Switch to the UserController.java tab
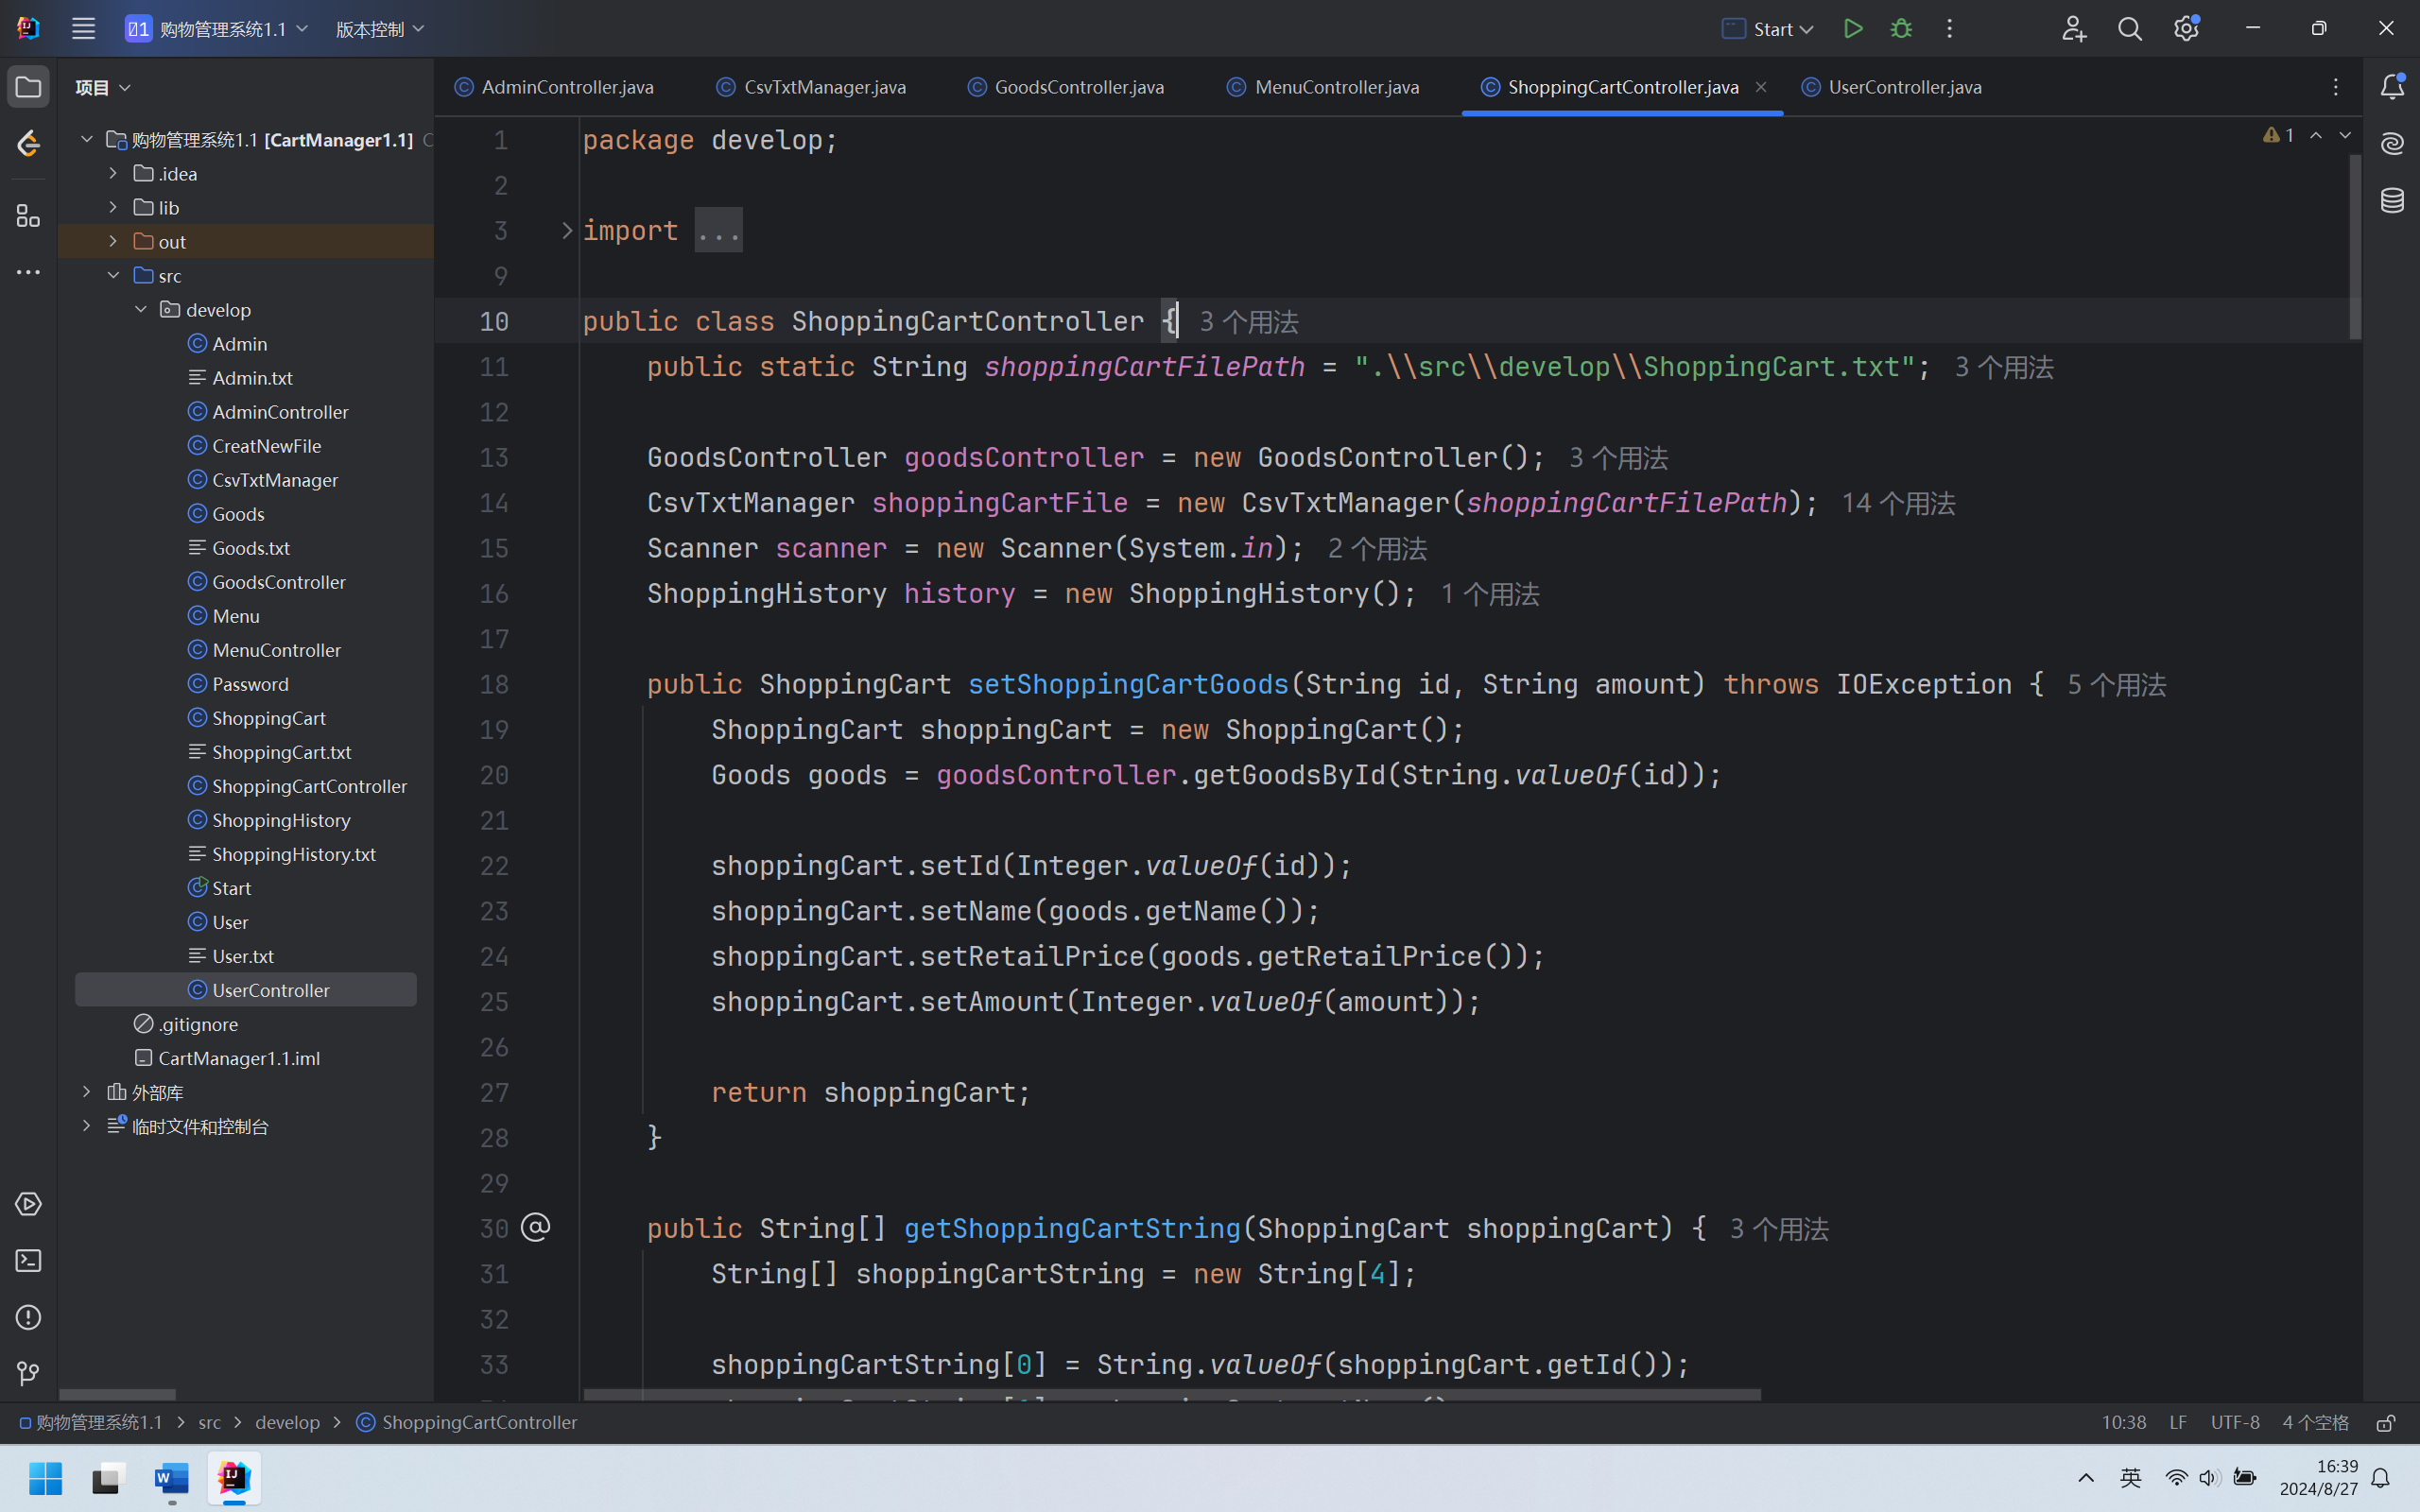This screenshot has width=2420, height=1512. point(1903,87)
